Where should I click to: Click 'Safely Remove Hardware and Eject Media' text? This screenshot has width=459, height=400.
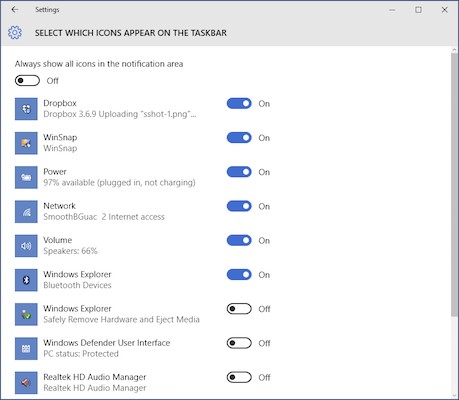(x=121, y=320)
